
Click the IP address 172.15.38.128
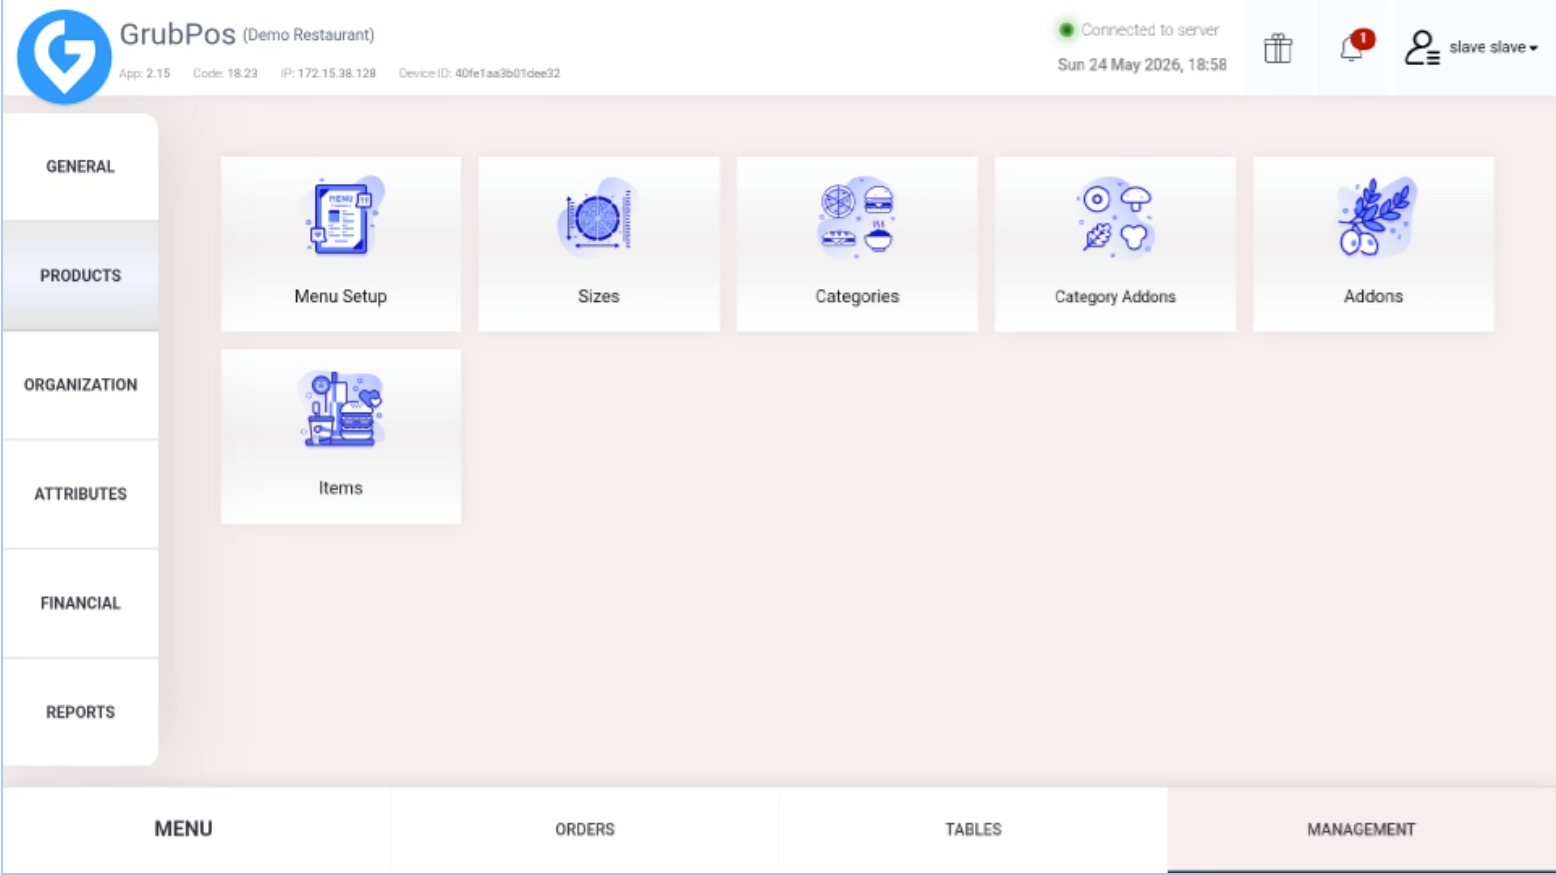click(x=337, y=73)
